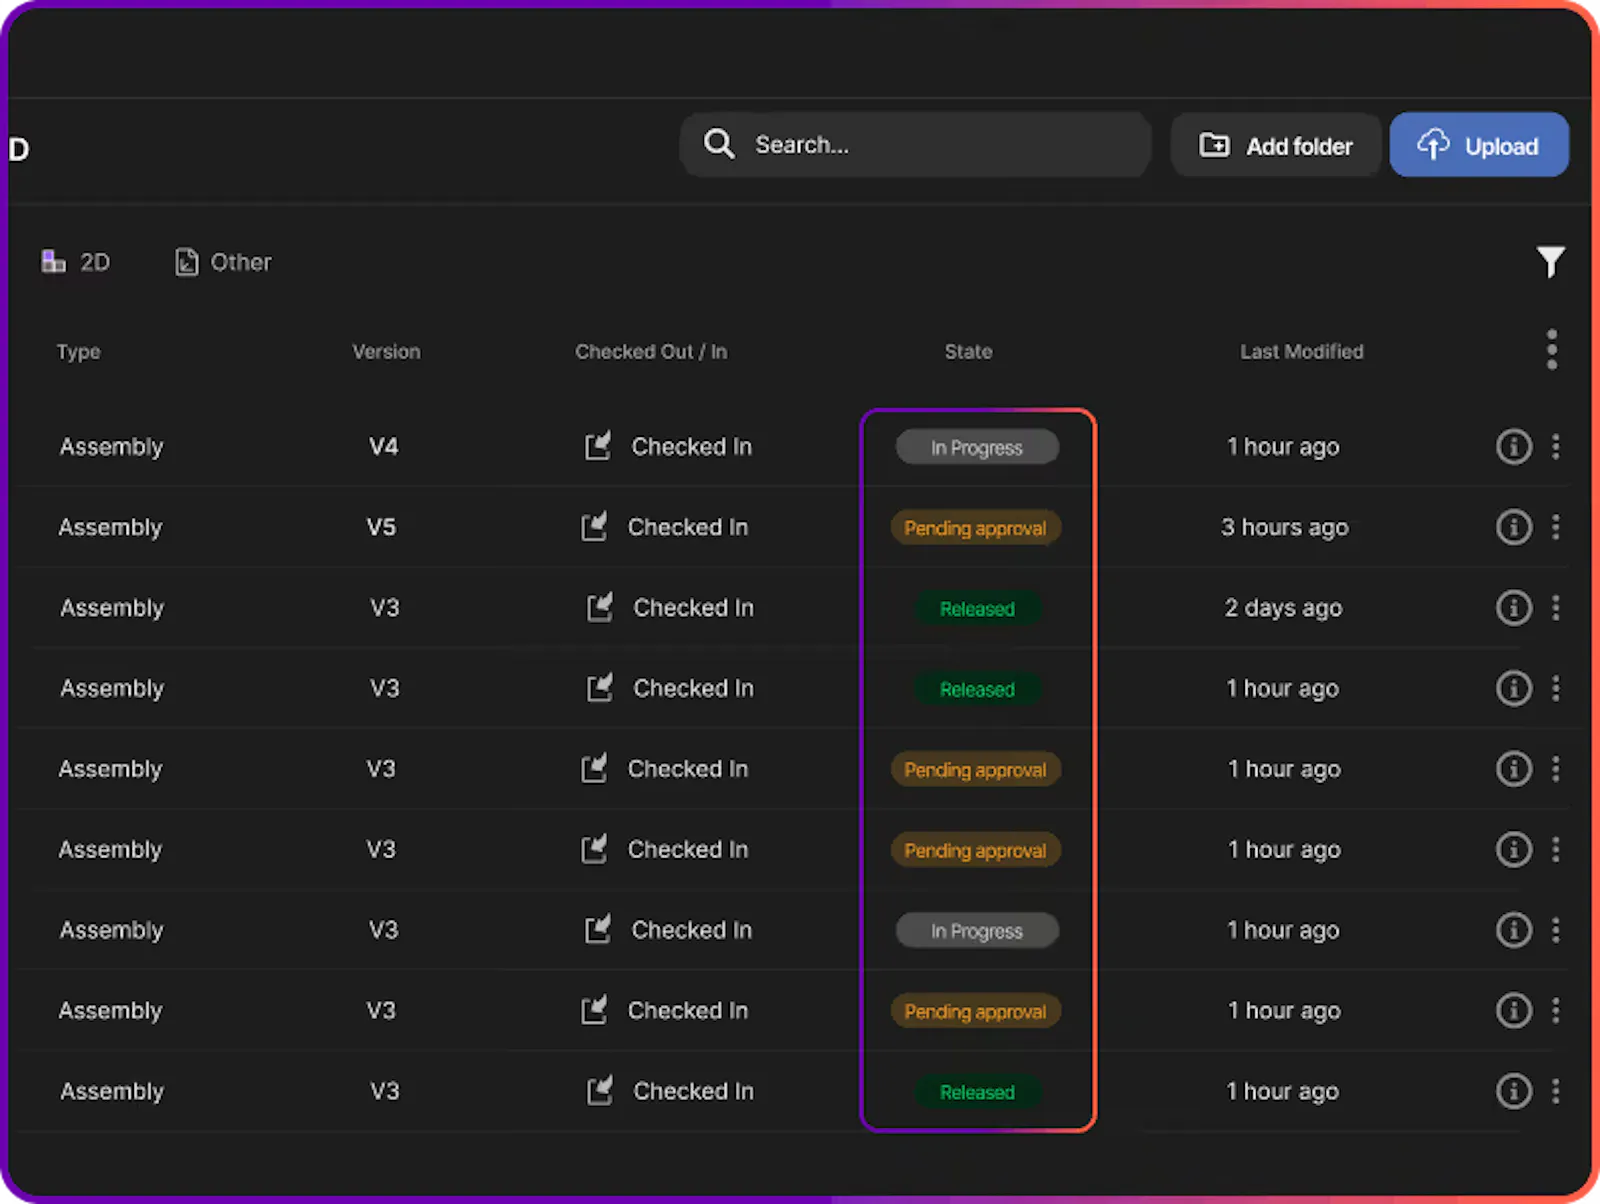Click the In Progress badge in the V4 row
Image resolution: width=1600 pixels, height=1204 pixels.
coord(977,447)
